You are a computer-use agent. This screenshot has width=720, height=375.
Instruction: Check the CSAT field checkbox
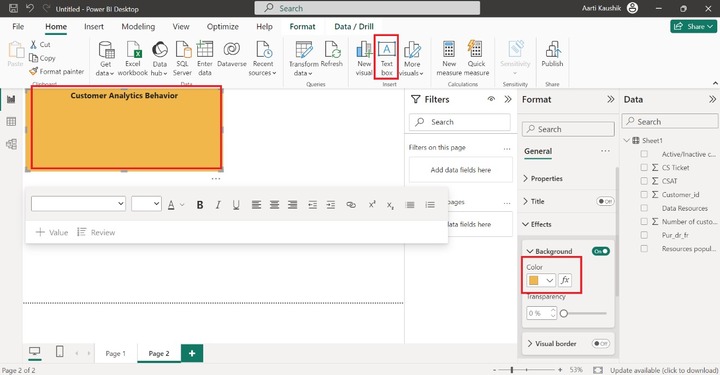[644, 181]
